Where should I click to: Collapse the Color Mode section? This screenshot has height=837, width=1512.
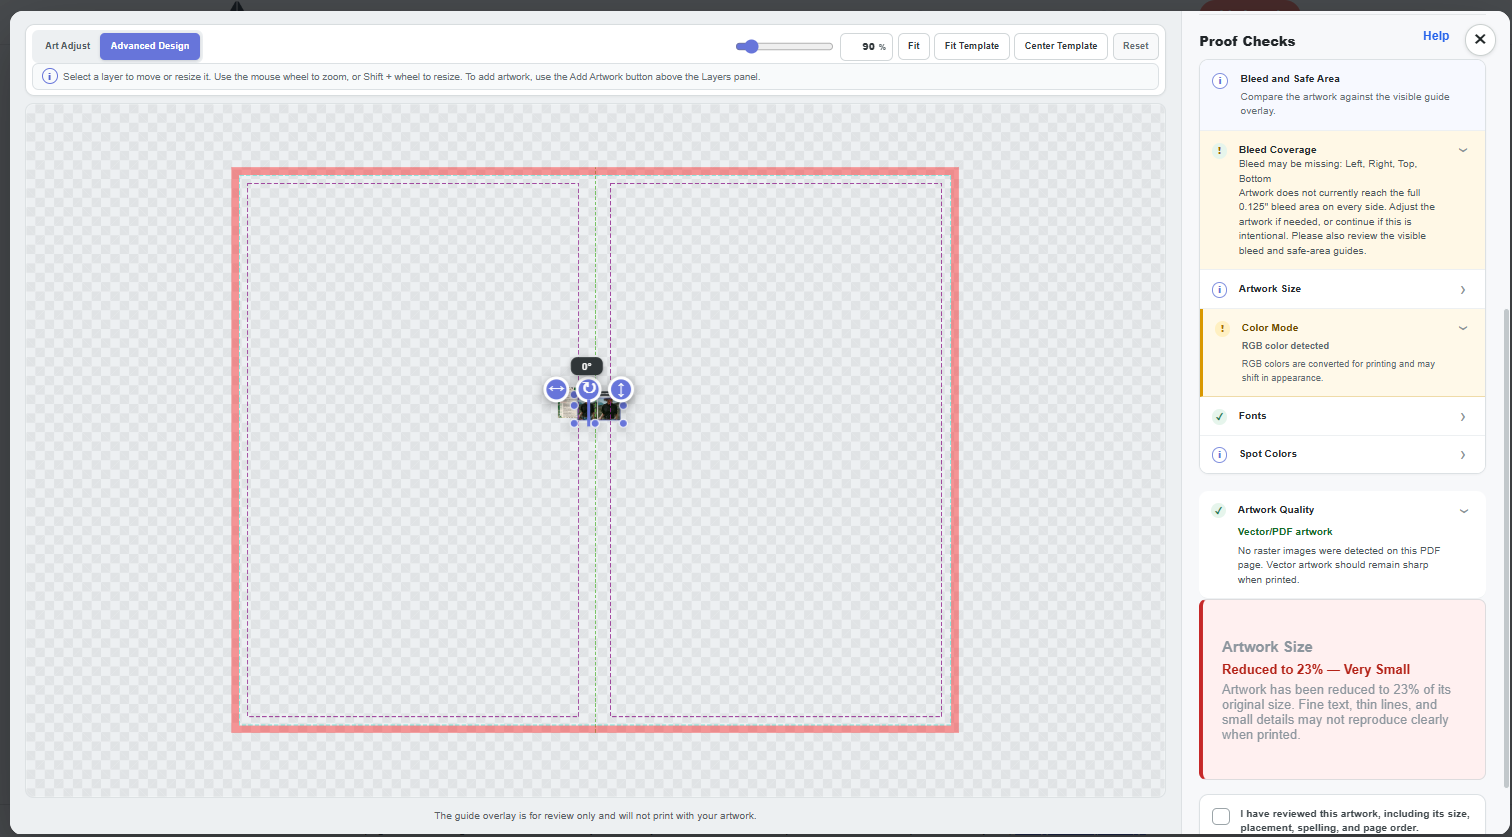(1463, 328)
